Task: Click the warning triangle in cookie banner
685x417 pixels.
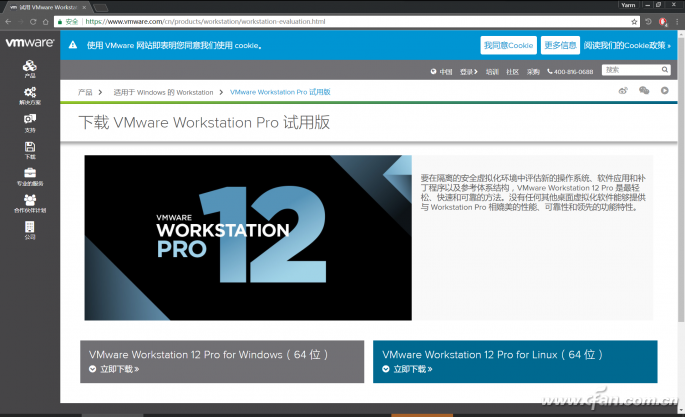Action: [x=73, y=45]
